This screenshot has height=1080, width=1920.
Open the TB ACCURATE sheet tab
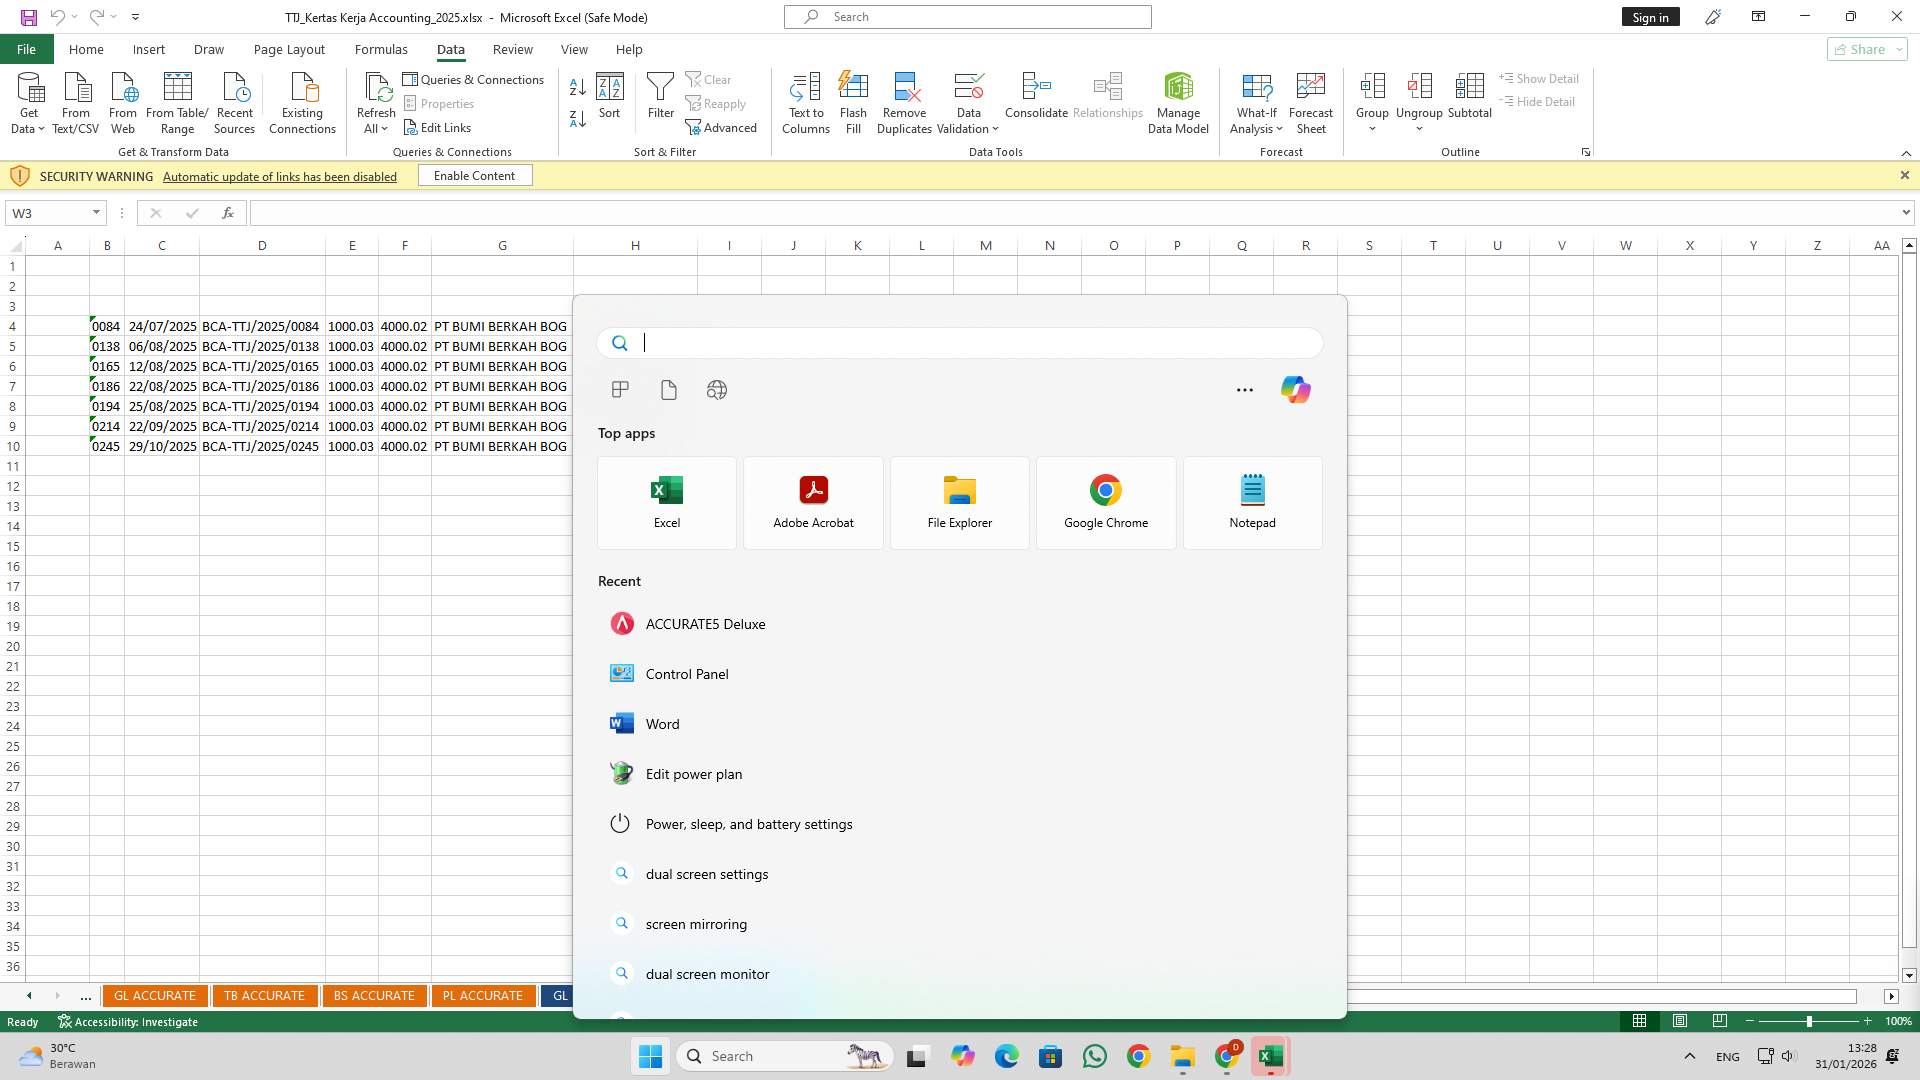coord(264,996)
